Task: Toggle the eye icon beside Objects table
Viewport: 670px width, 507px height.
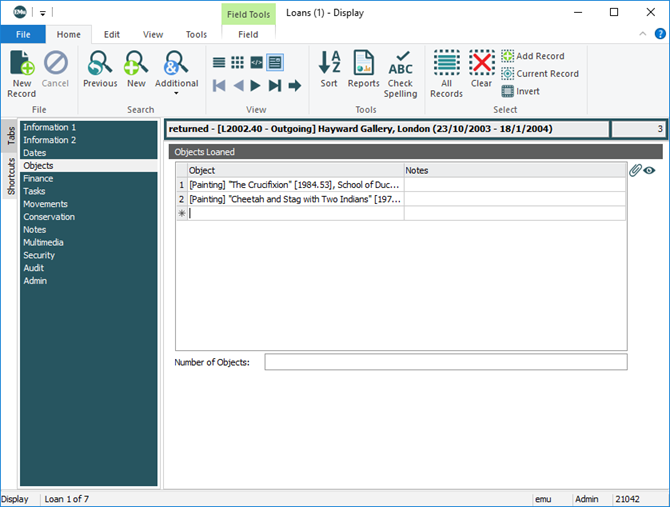Action: 650,171
